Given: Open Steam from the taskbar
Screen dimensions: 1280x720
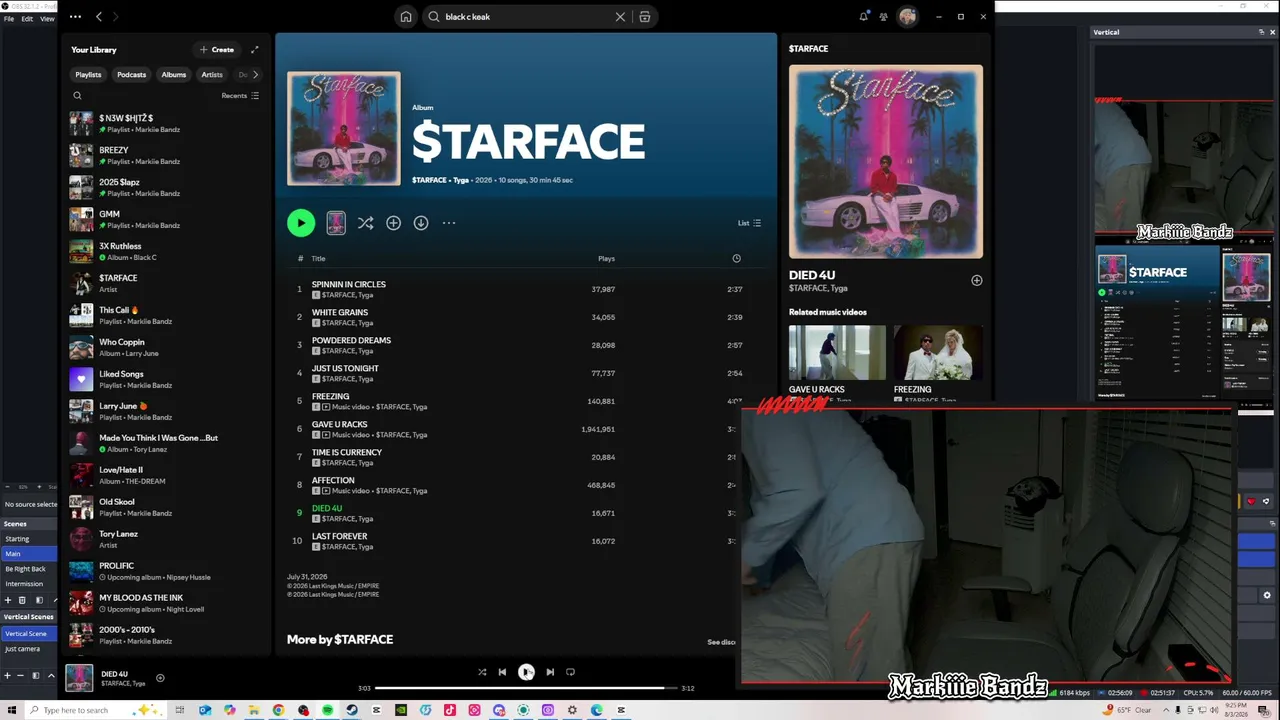Looking at the screenshot, I should [x=352, y=710].
